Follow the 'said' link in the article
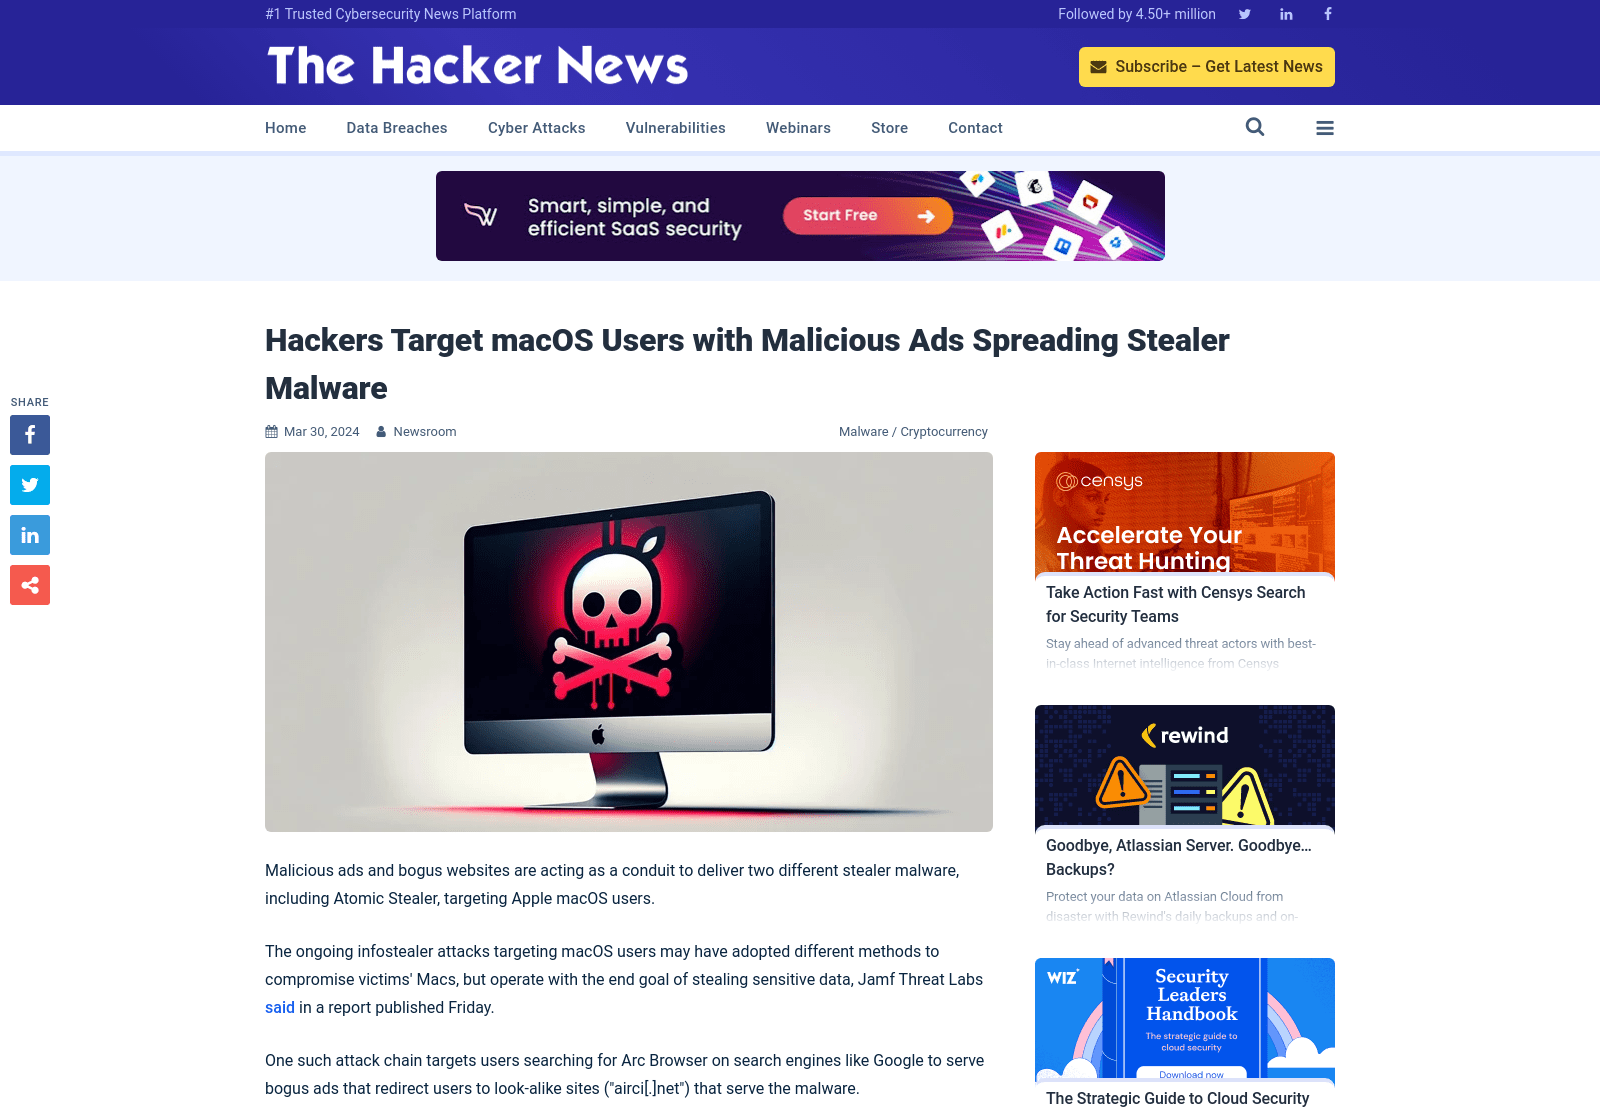 (x=280, y=1007)
